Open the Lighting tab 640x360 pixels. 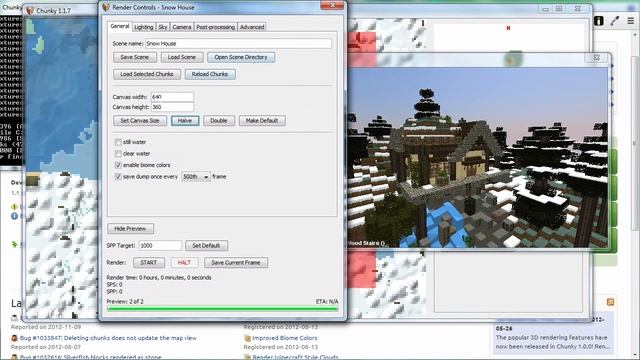click(x=144, y=27)
